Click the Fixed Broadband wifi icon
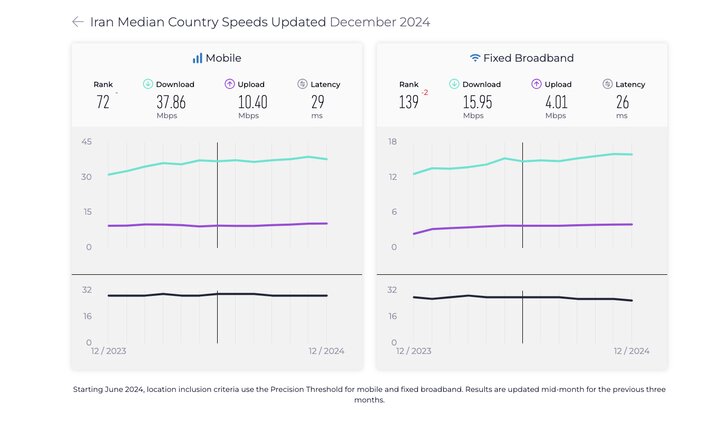 coord(475,58)
